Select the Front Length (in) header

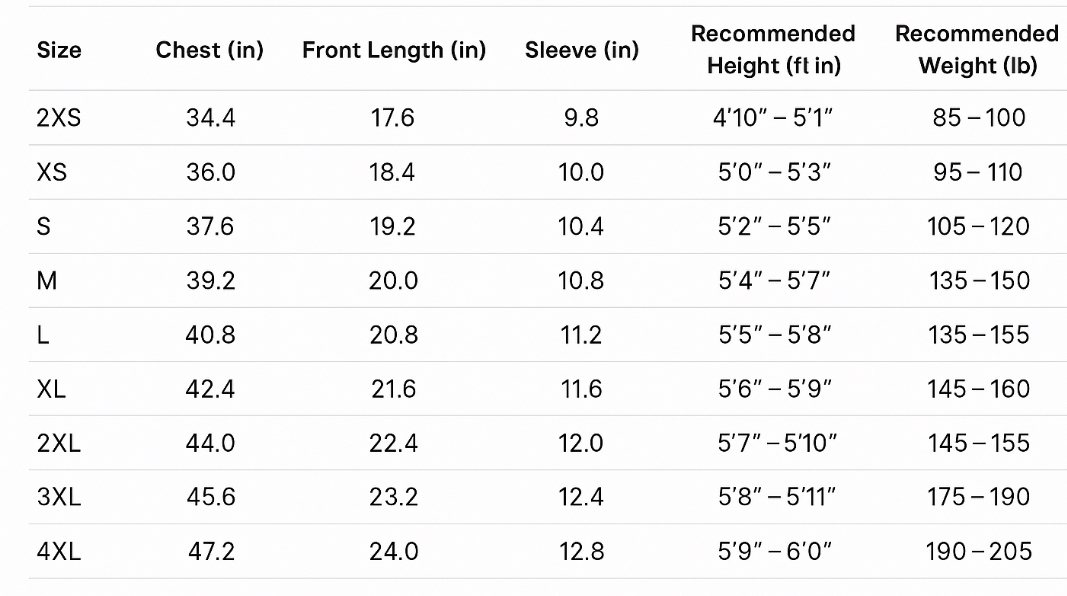pos(394,50)
